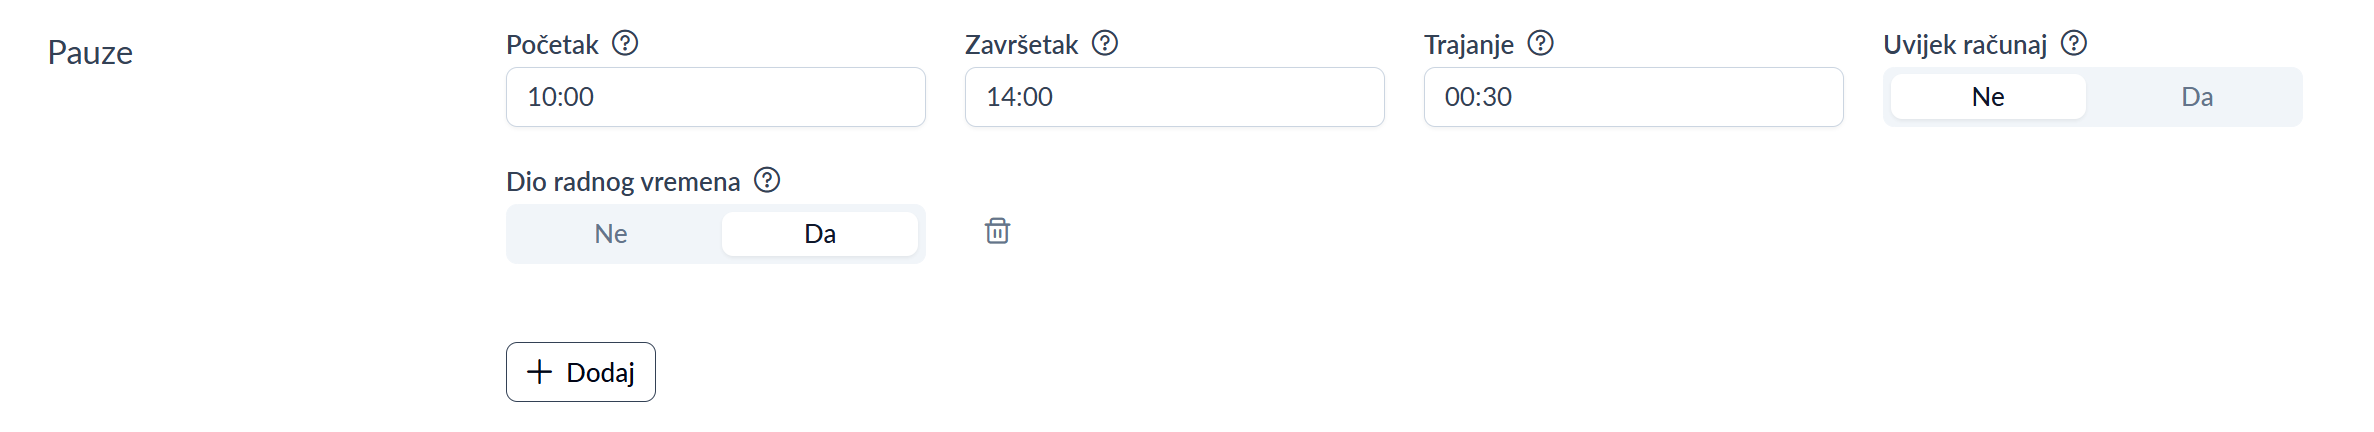This screenshot has width=2374, height=432.
Task: Open the Završetak help tooltip icon
Action: coord(1105,44)
